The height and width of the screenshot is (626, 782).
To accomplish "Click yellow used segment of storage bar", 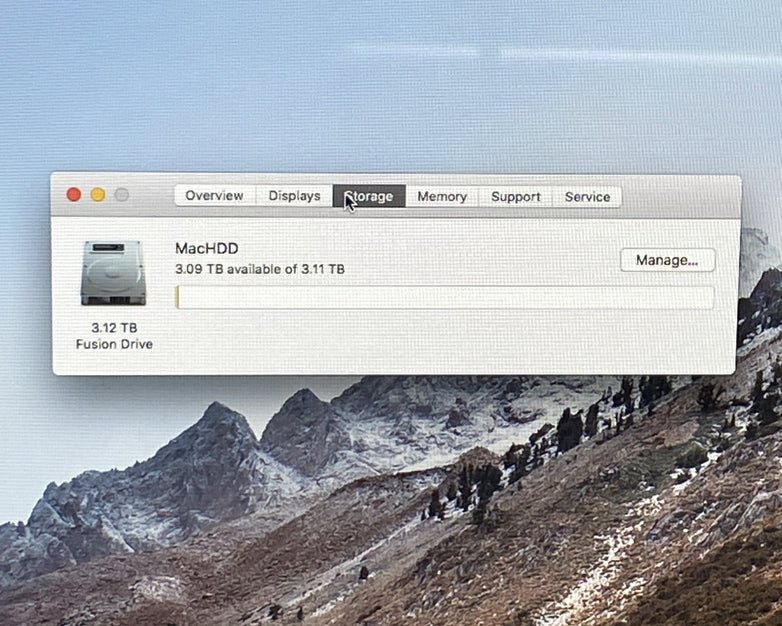I will tap(178, 297).
